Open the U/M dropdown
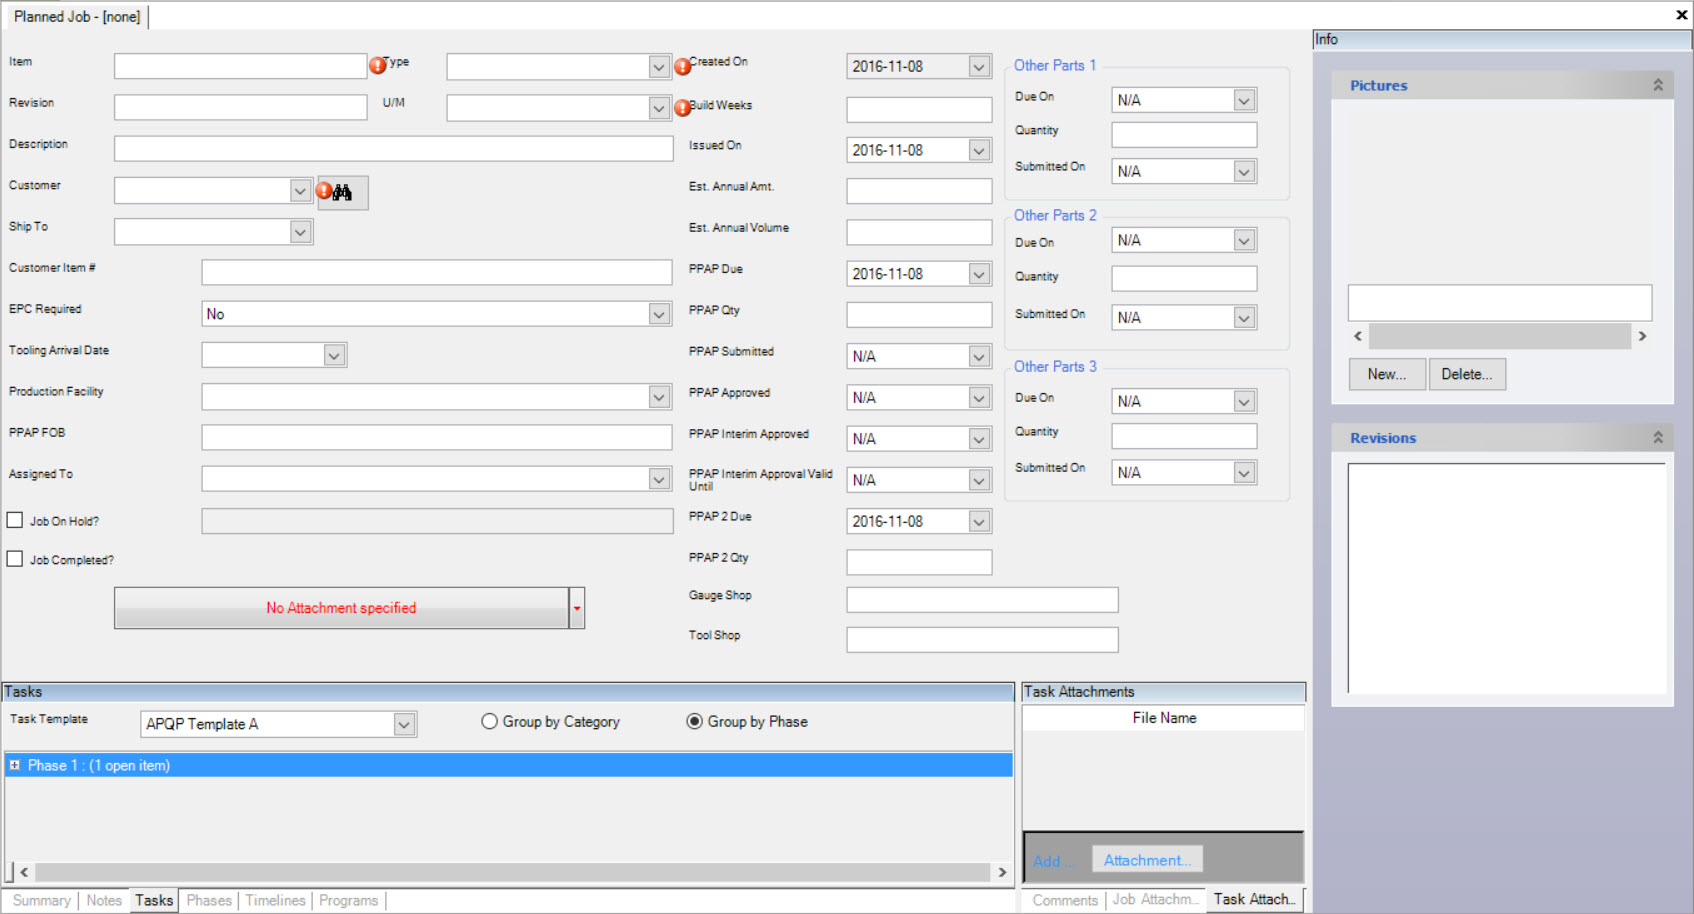The width and height of the screenshot is (1694, 914). pos(658,108)
